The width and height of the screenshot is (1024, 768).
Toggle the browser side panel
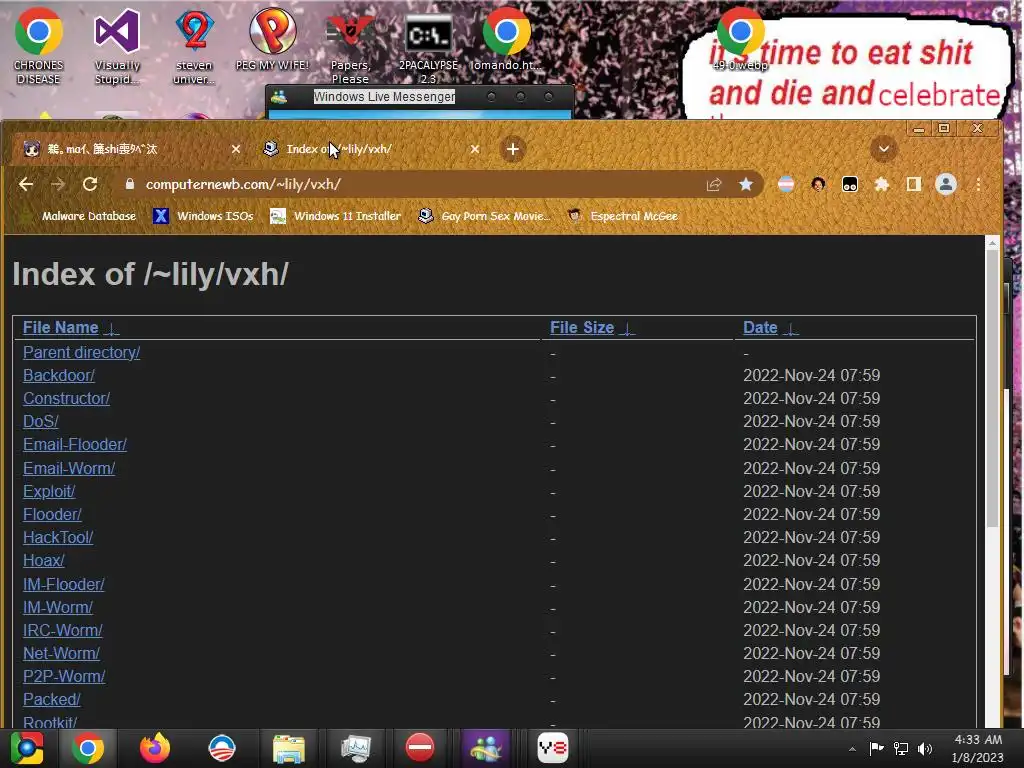coord(914,185)
